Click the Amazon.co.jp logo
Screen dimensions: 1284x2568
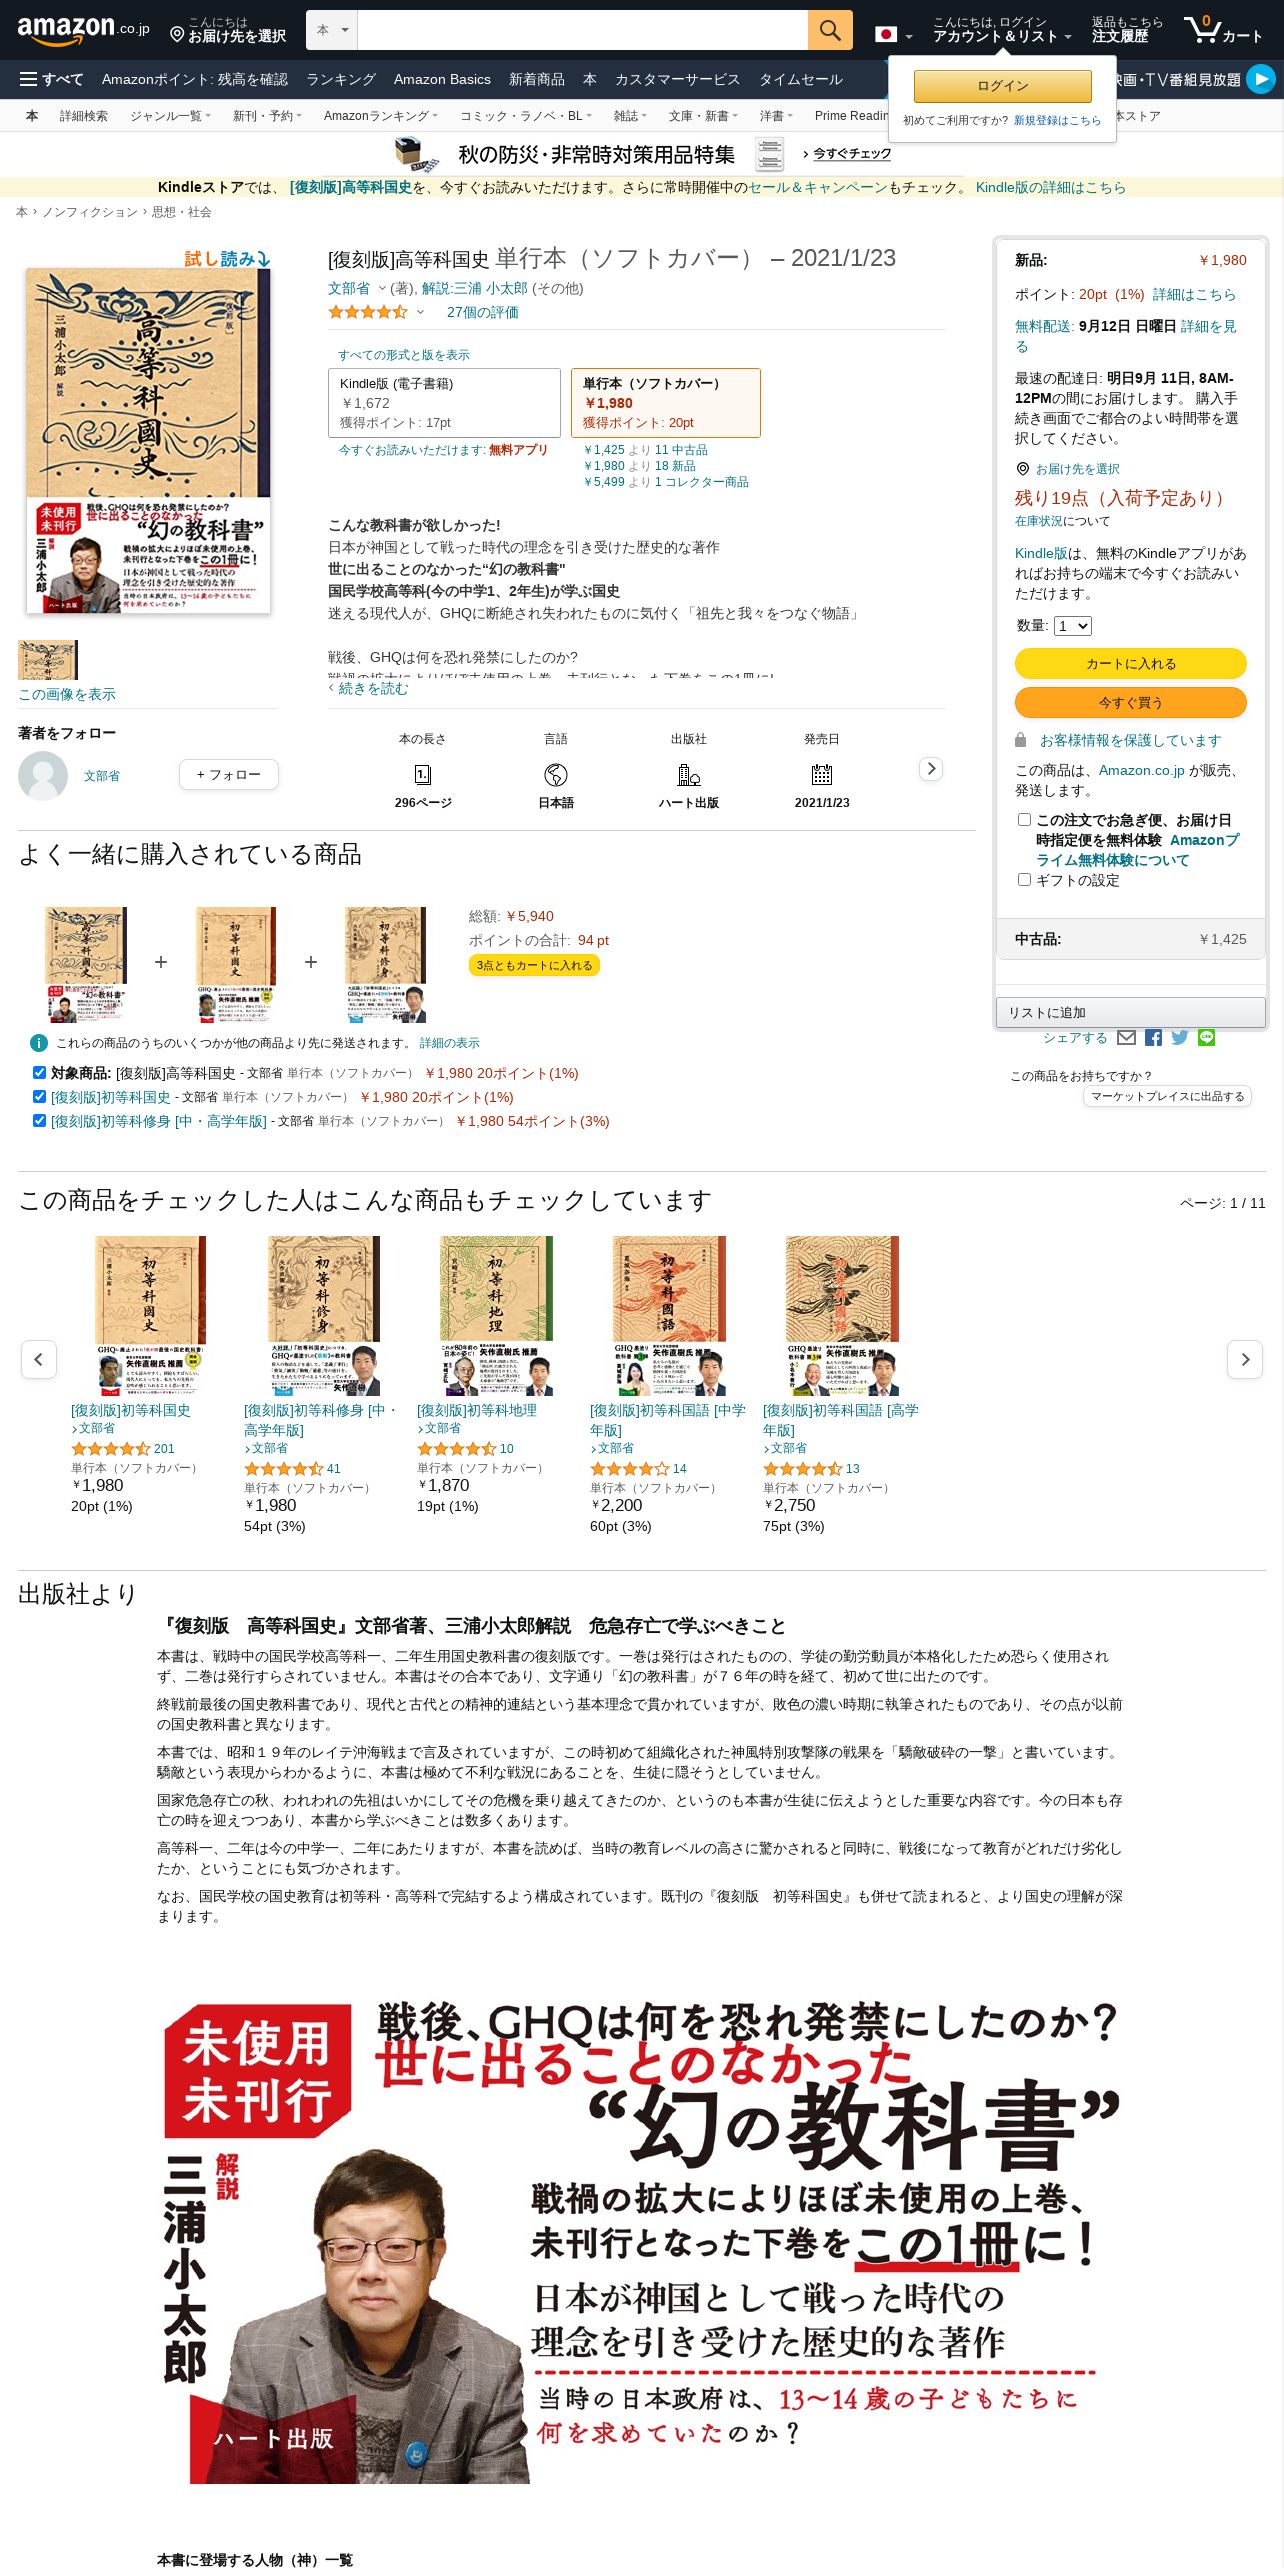coord(82,30)
